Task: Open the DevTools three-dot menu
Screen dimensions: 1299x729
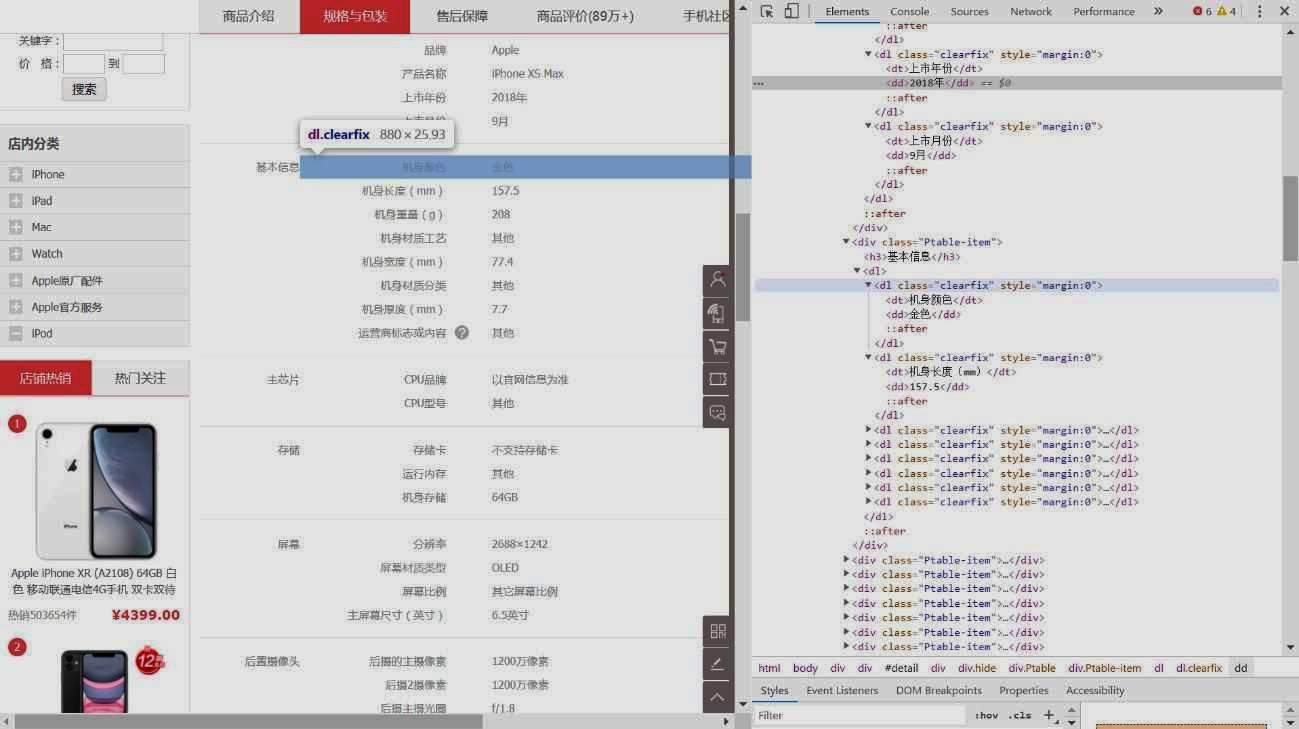Action: (1259, 11)
